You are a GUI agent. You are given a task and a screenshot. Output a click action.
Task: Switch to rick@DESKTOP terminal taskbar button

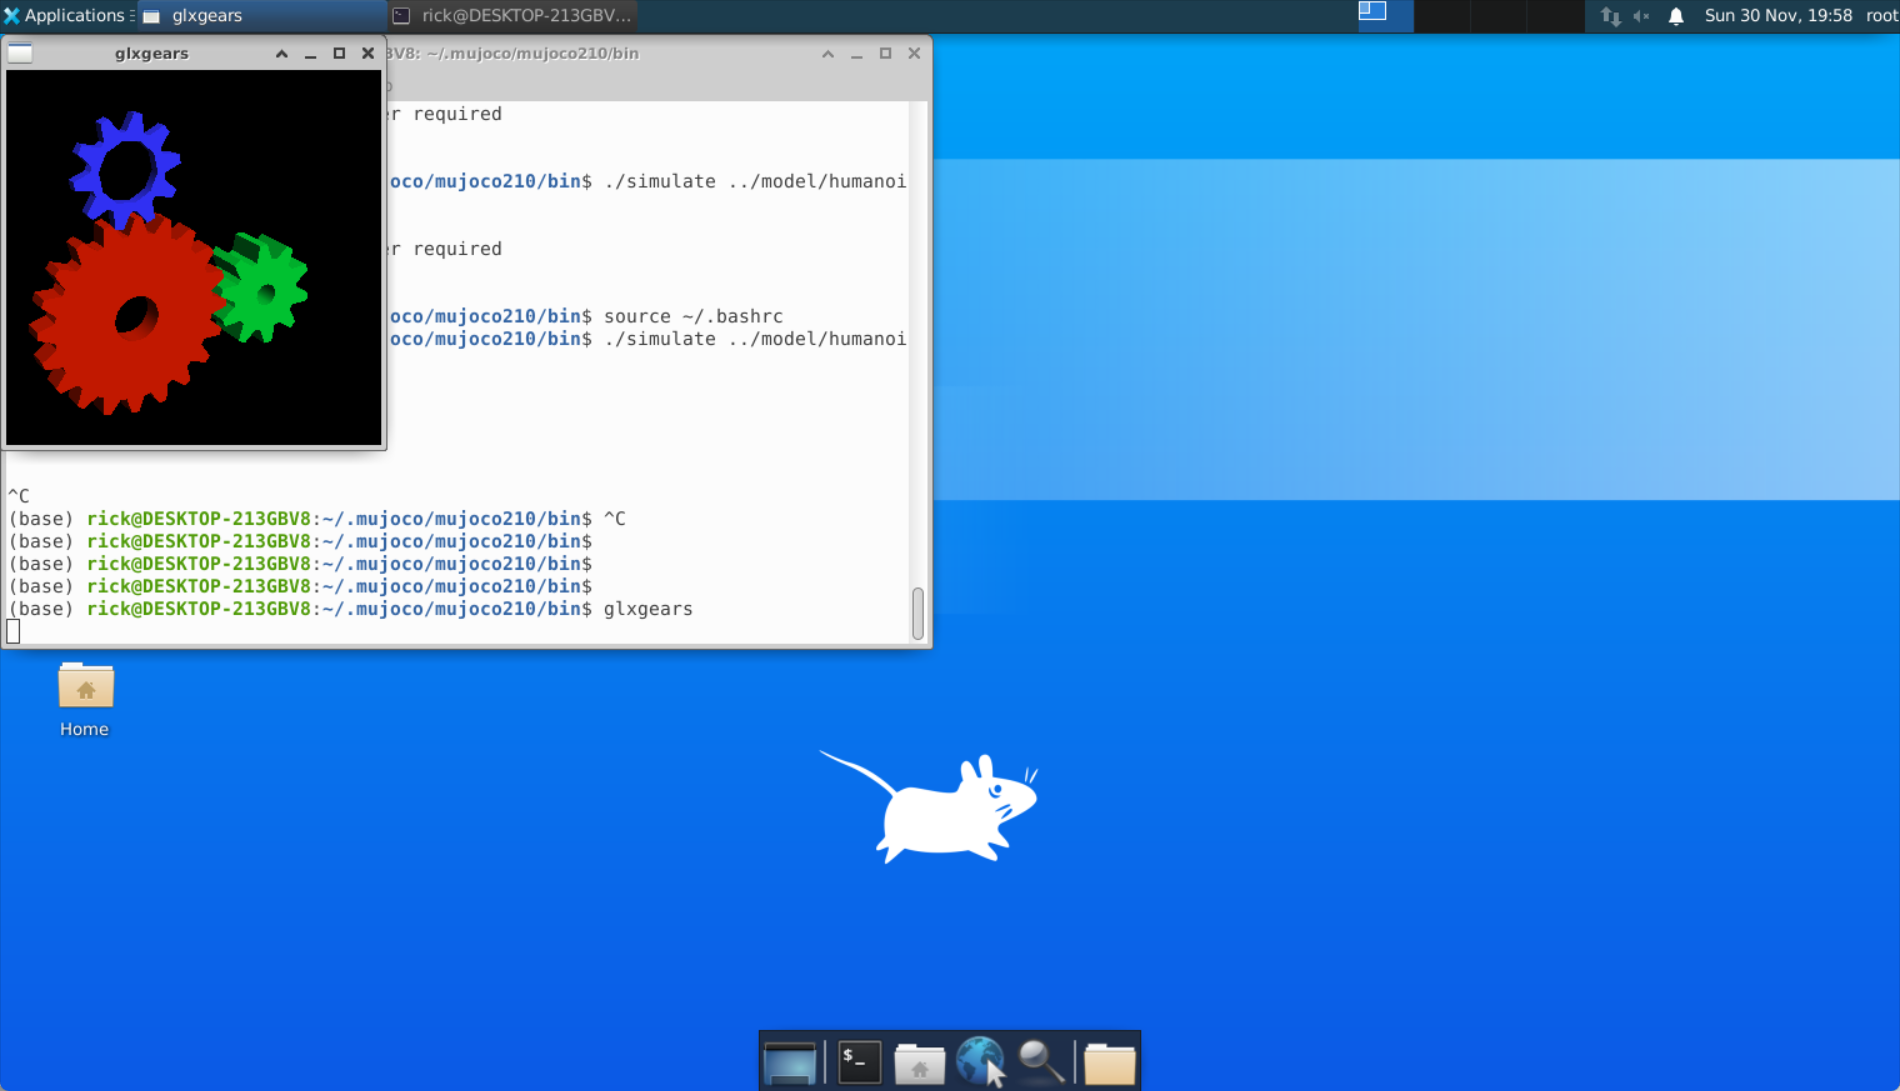512,16
